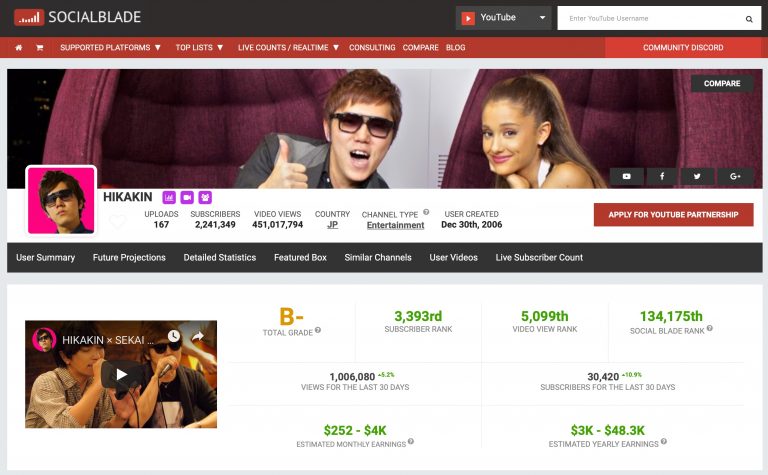
Task: Expand Live Counts / Realtime menu
Action: click(x=288, y=48)
